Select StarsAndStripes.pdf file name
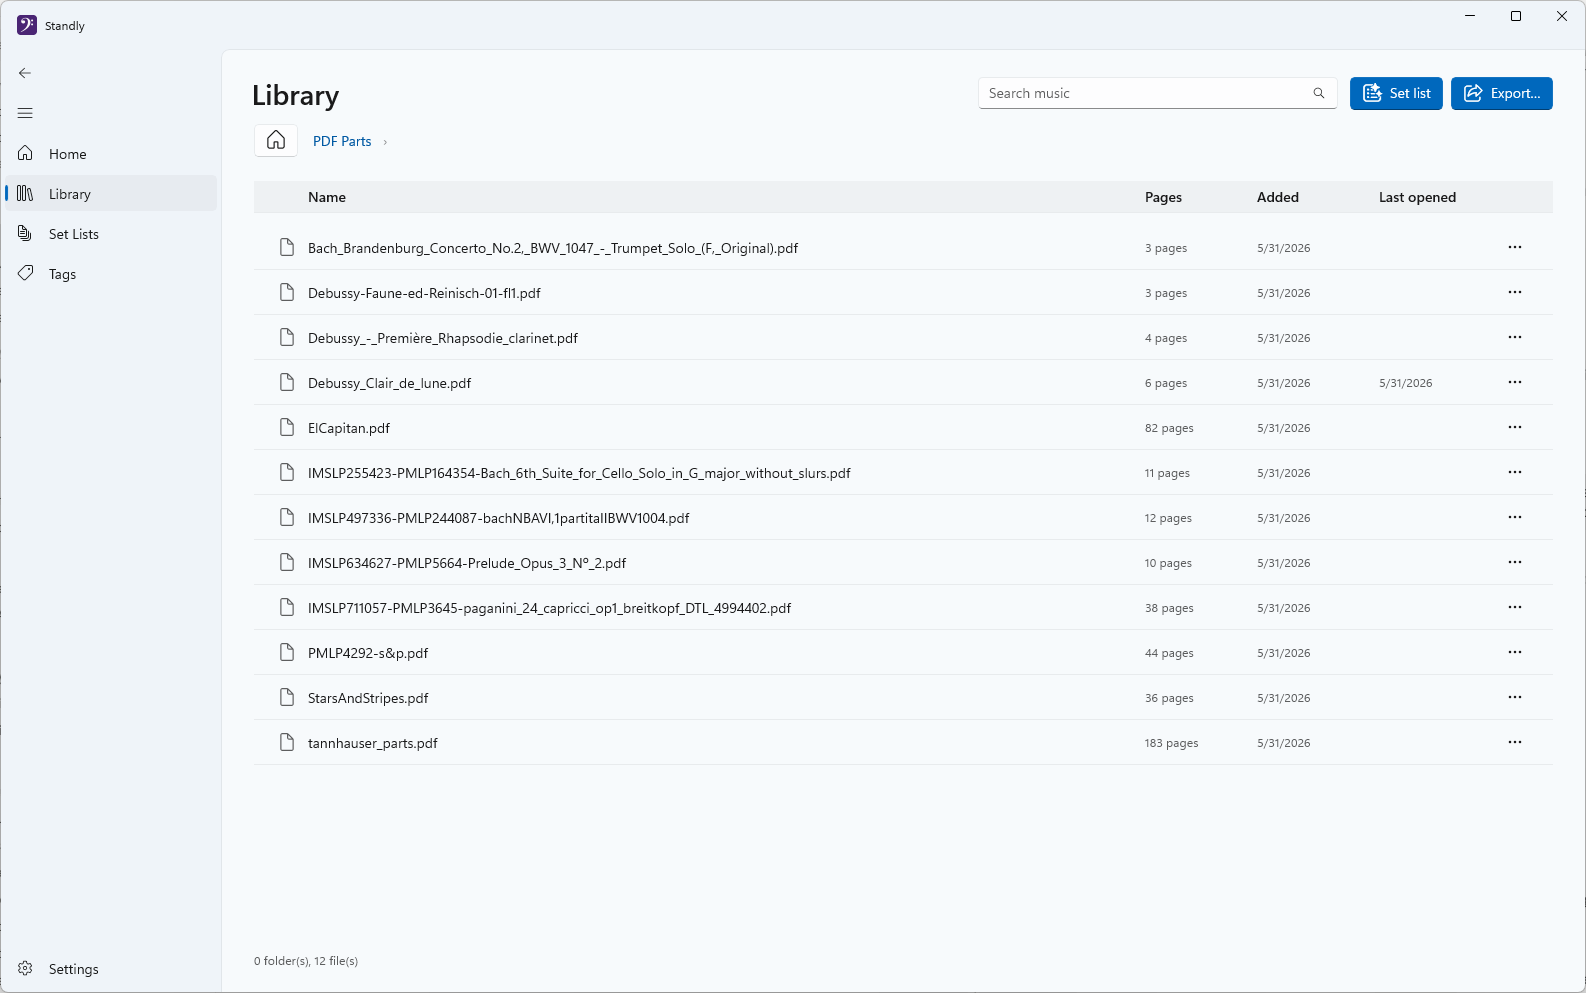 pos(368,698)
